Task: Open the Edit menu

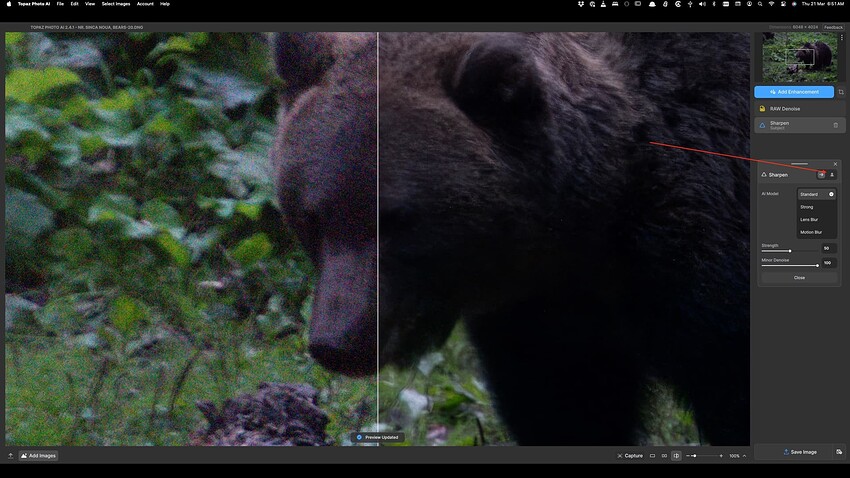Action: (74, 4)
